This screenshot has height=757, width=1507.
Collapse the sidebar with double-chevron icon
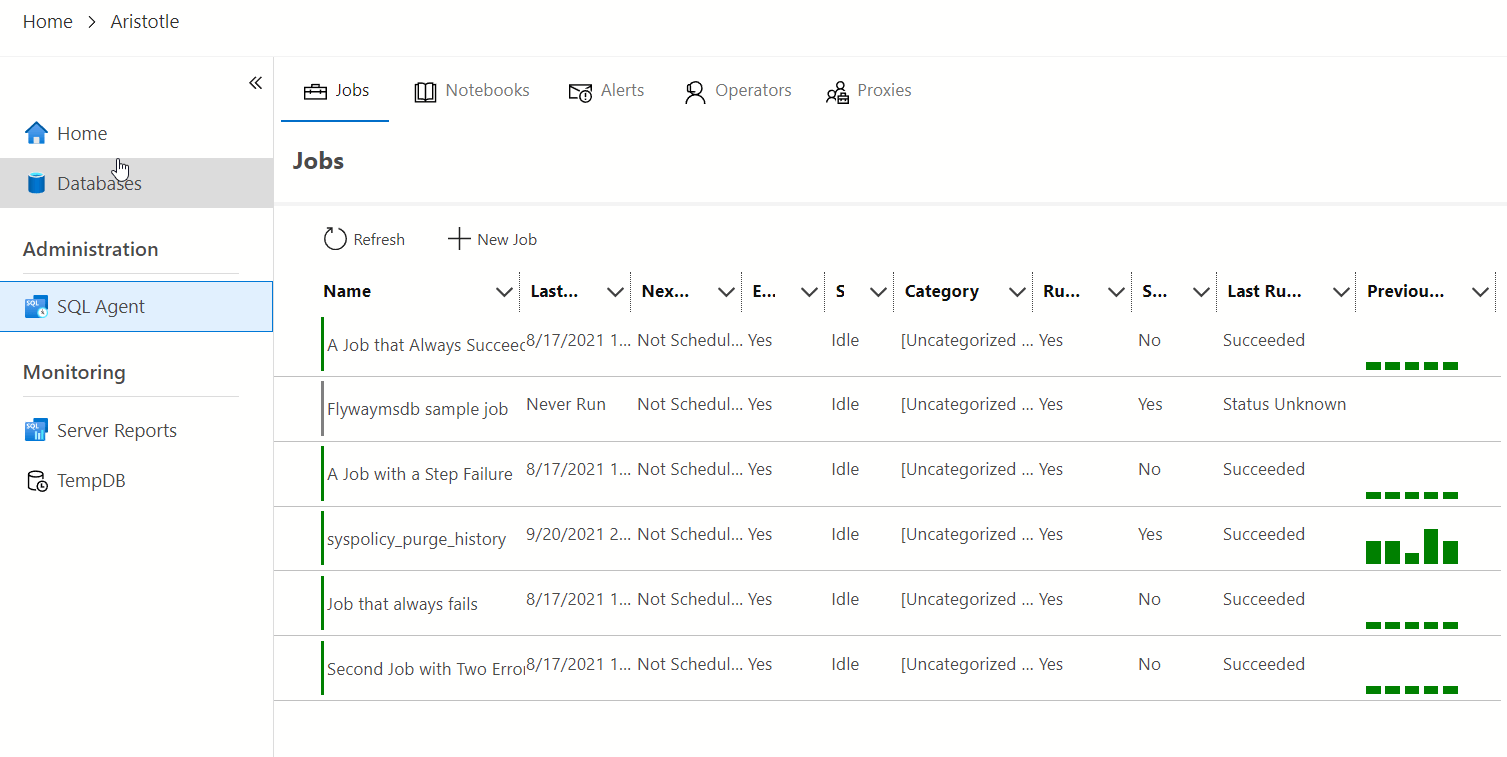point(255,83)
